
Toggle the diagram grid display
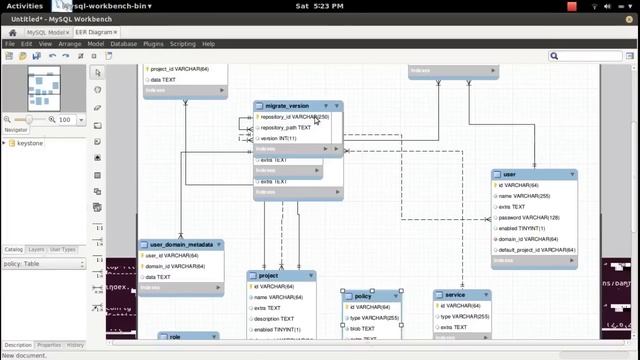tap(81, 56)
